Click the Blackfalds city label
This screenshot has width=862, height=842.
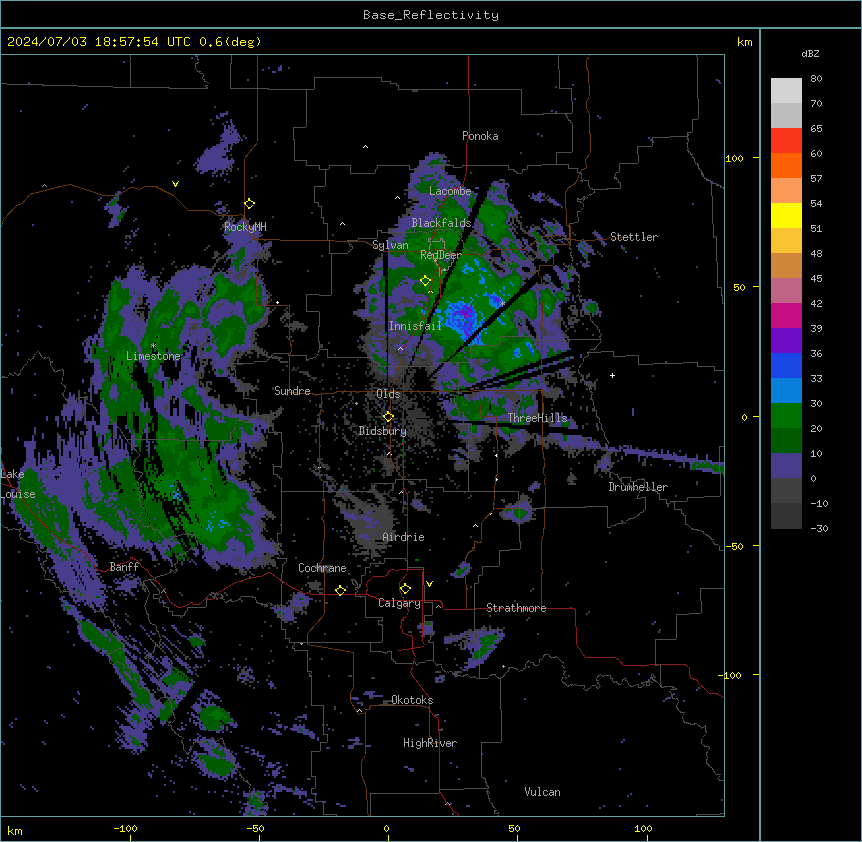[x=441, y=223]
